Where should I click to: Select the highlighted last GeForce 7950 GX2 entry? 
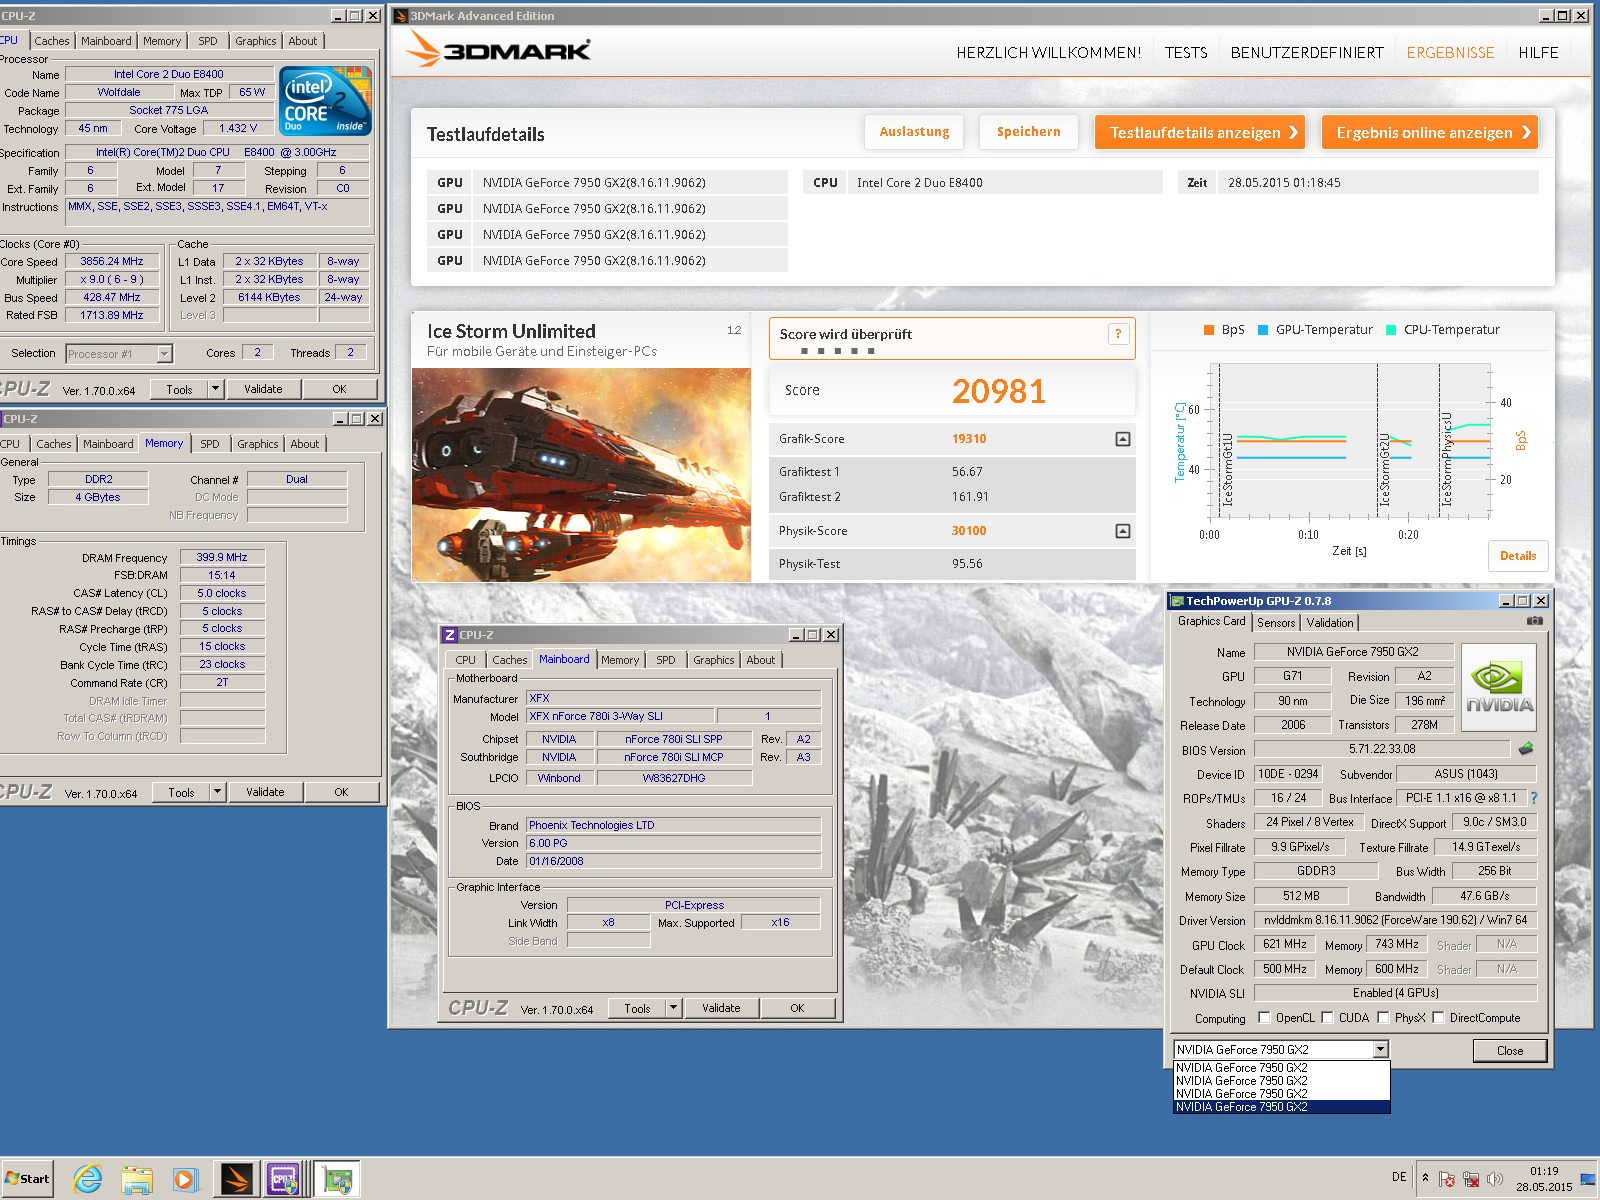tap(1281, 1107)
